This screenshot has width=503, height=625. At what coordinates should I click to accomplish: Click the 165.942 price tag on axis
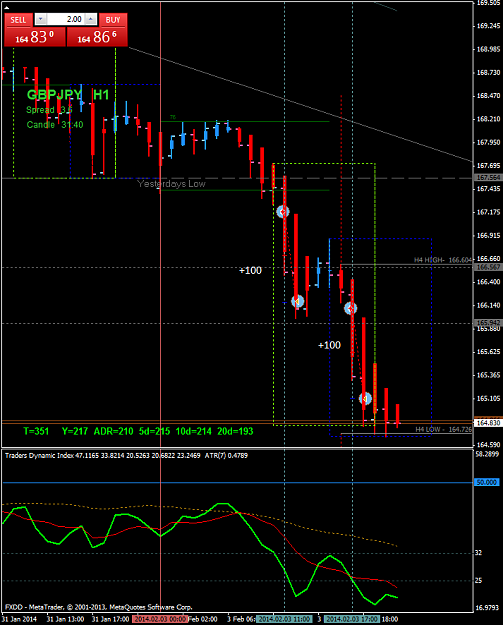coord(488,322)
